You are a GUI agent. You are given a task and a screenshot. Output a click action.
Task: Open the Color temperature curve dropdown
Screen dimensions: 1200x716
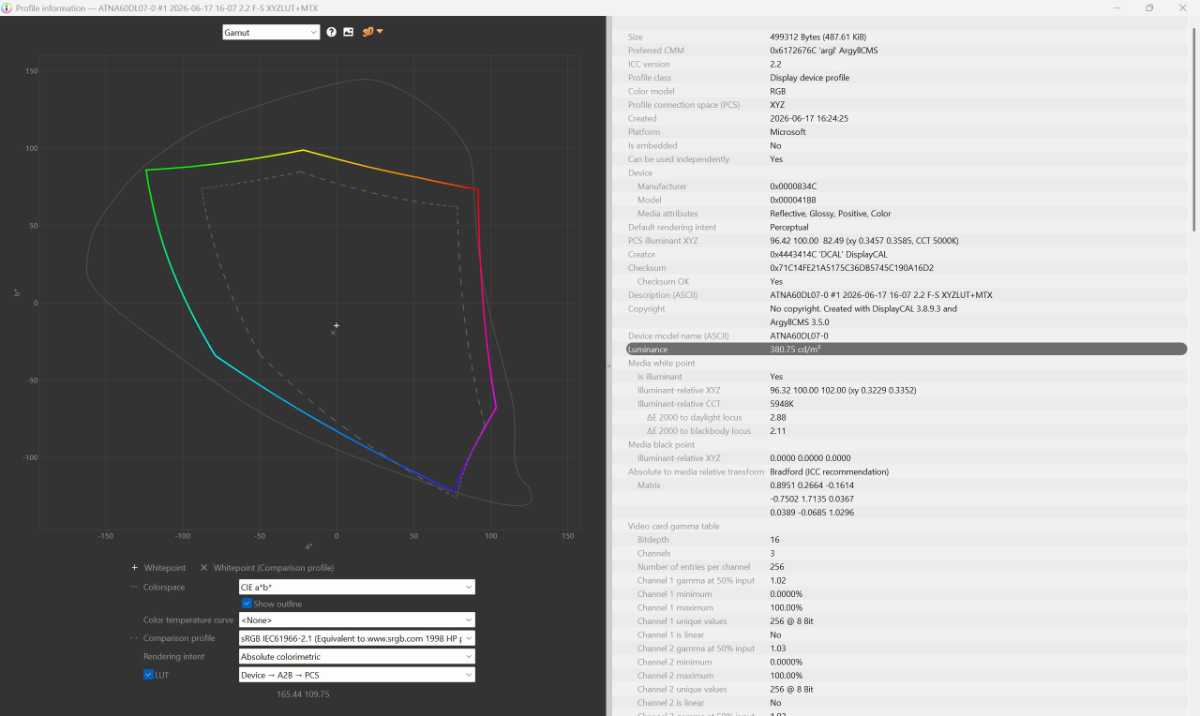pos(356,620)
